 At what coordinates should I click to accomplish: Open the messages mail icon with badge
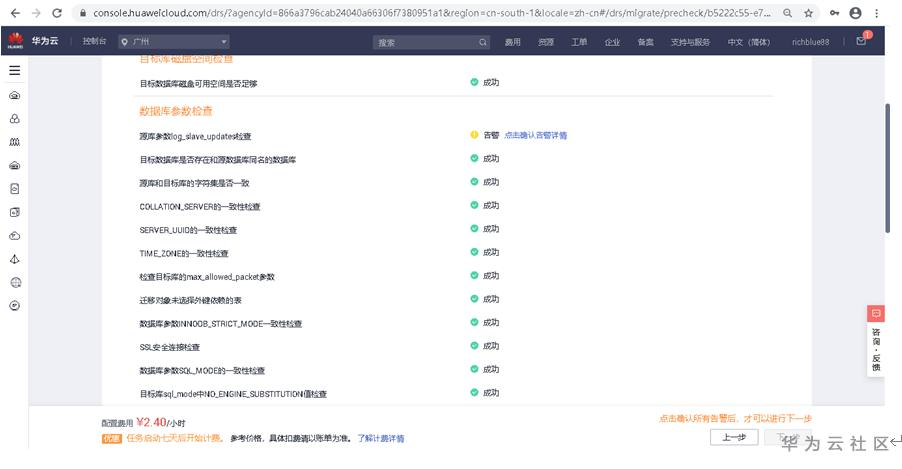[862, 40]
